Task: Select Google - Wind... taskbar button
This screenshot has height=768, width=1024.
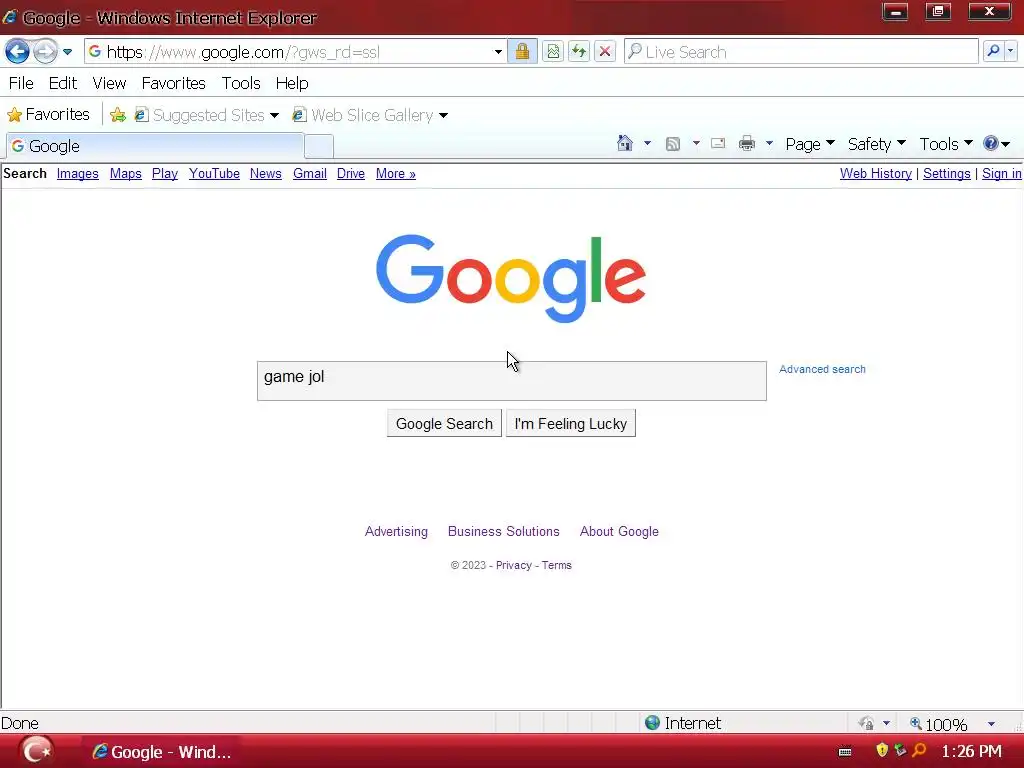Action: tap(161, 752)
